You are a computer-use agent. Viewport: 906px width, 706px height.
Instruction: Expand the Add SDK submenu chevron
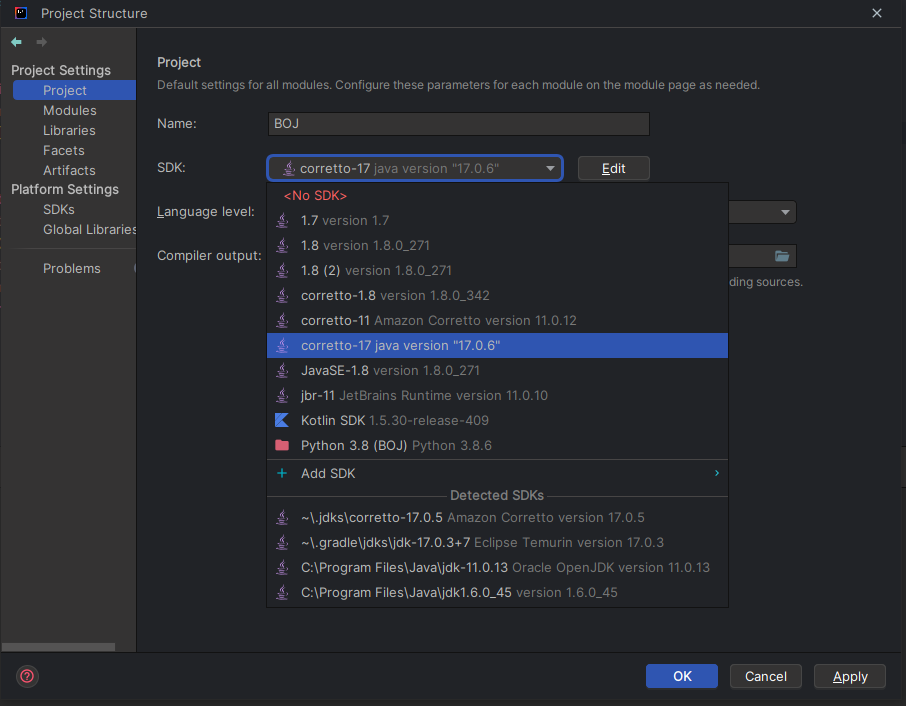716,473
